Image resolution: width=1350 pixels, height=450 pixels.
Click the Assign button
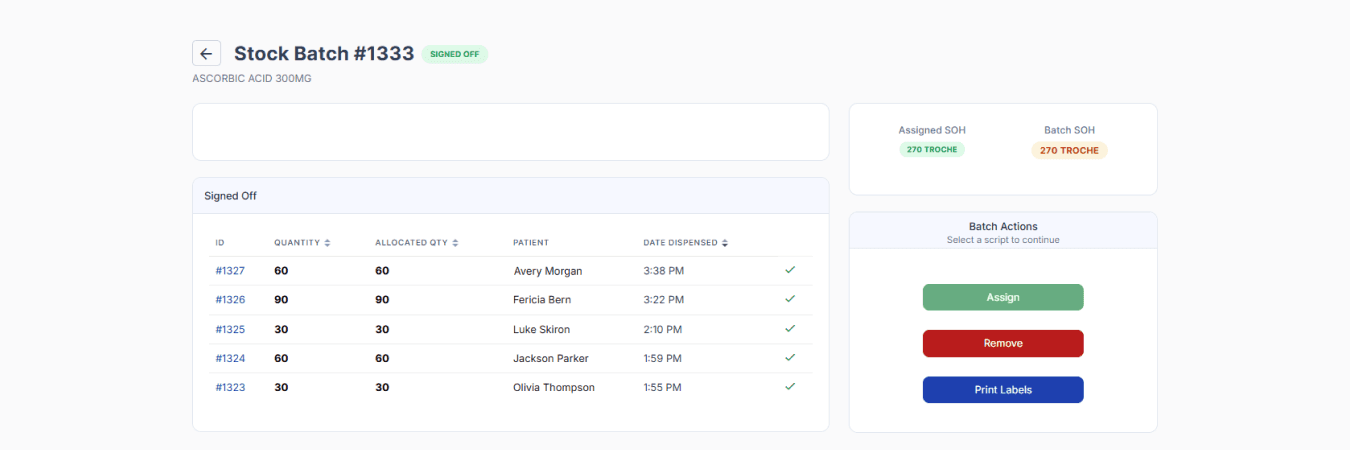pyautogui.click(x=1003, y=297)
